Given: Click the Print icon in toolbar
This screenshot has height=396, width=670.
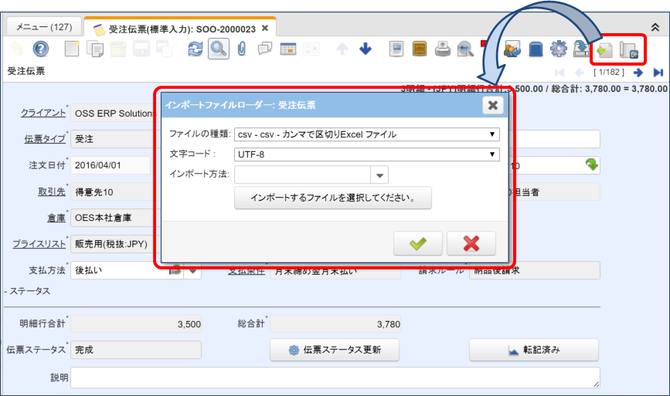Looking at the screenshot, I should 443,49.
